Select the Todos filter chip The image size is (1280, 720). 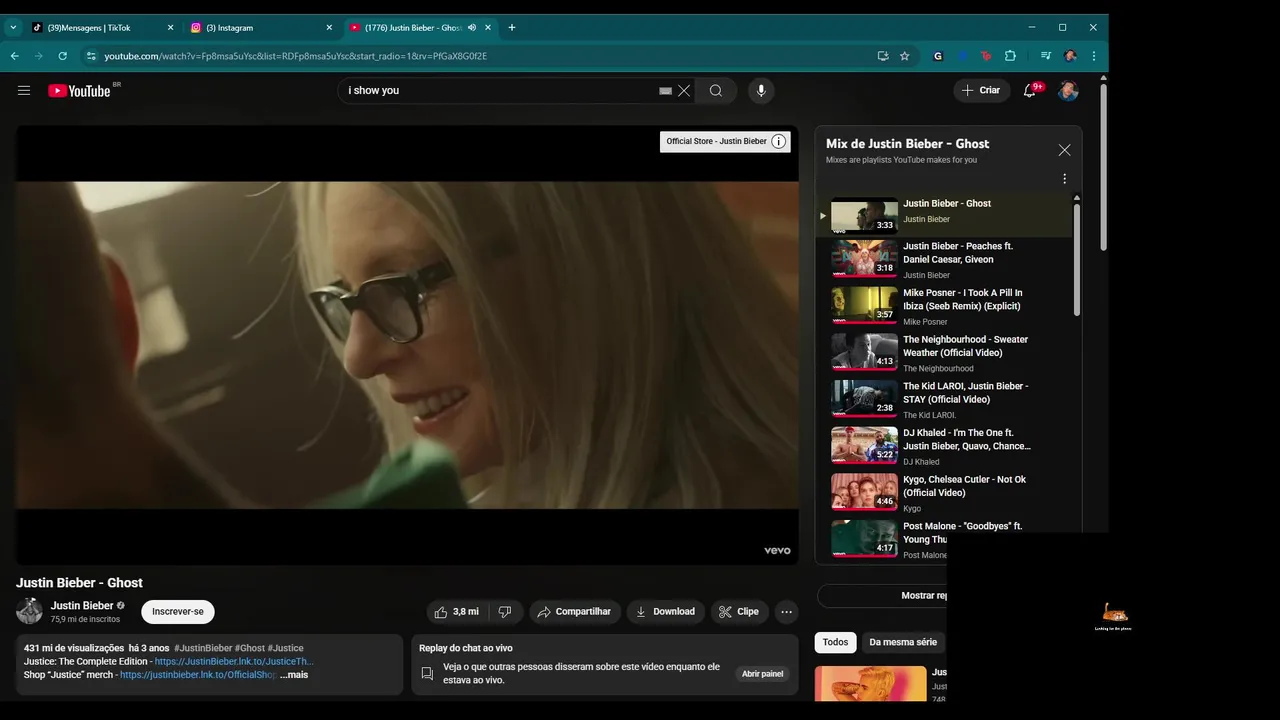coord(835,642)
